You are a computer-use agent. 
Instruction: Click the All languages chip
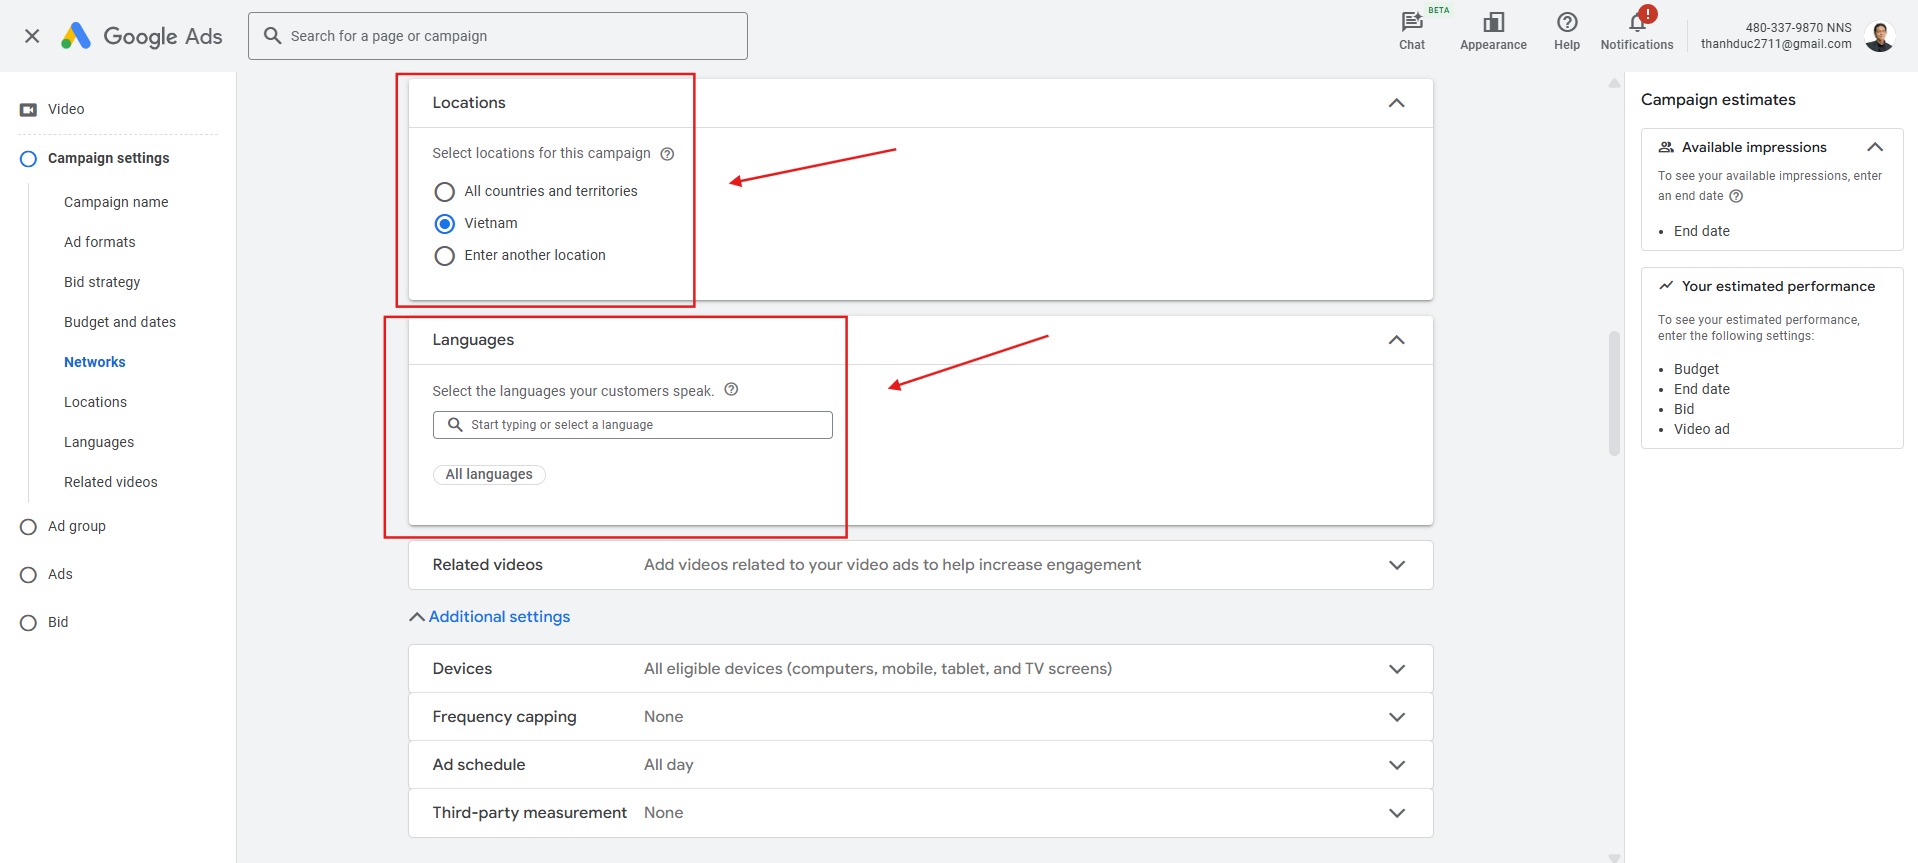coord(489,475)
